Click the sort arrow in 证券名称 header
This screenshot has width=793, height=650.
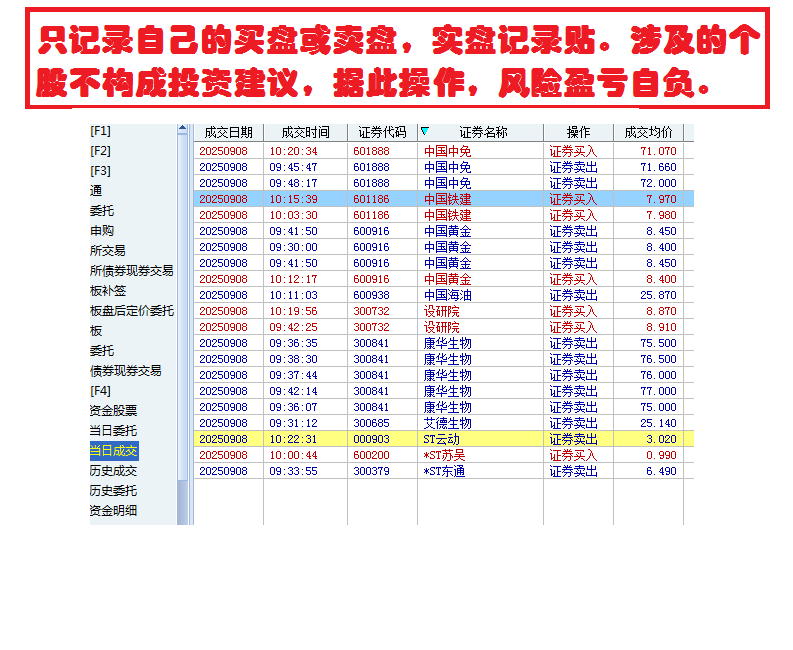point(425,132)
